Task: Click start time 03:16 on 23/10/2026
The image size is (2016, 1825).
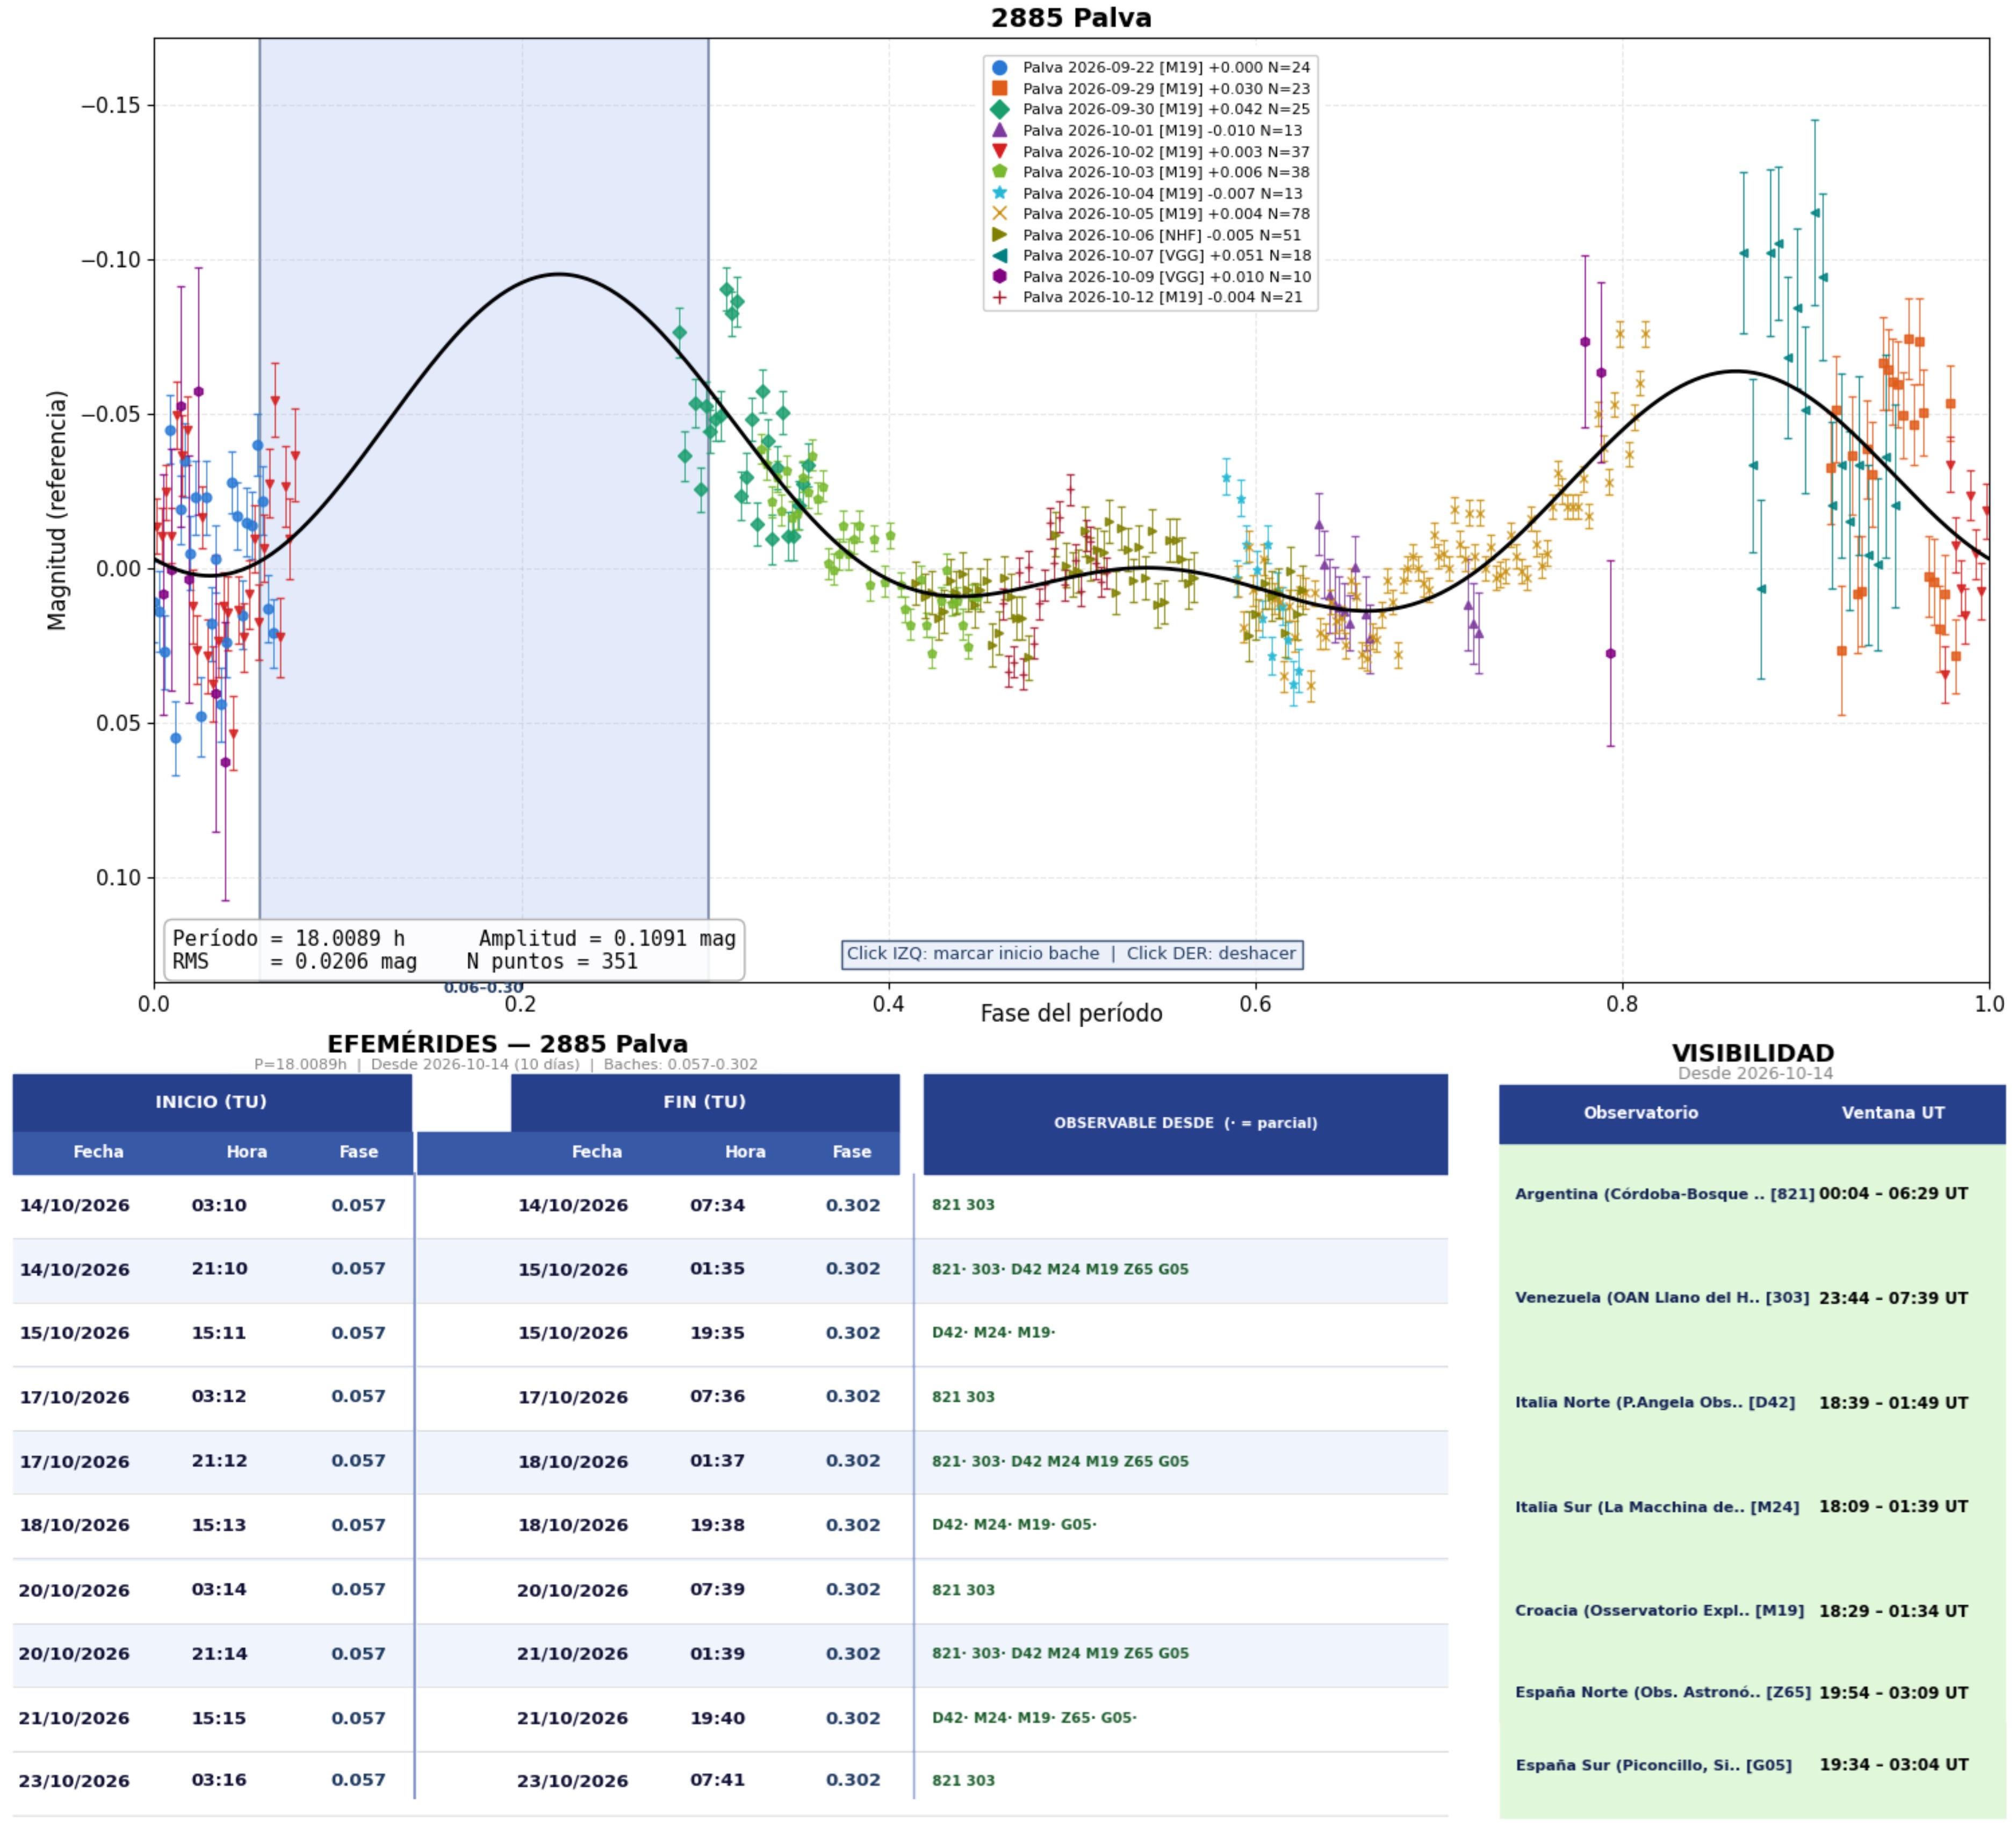Action: tap(219, 1781)
